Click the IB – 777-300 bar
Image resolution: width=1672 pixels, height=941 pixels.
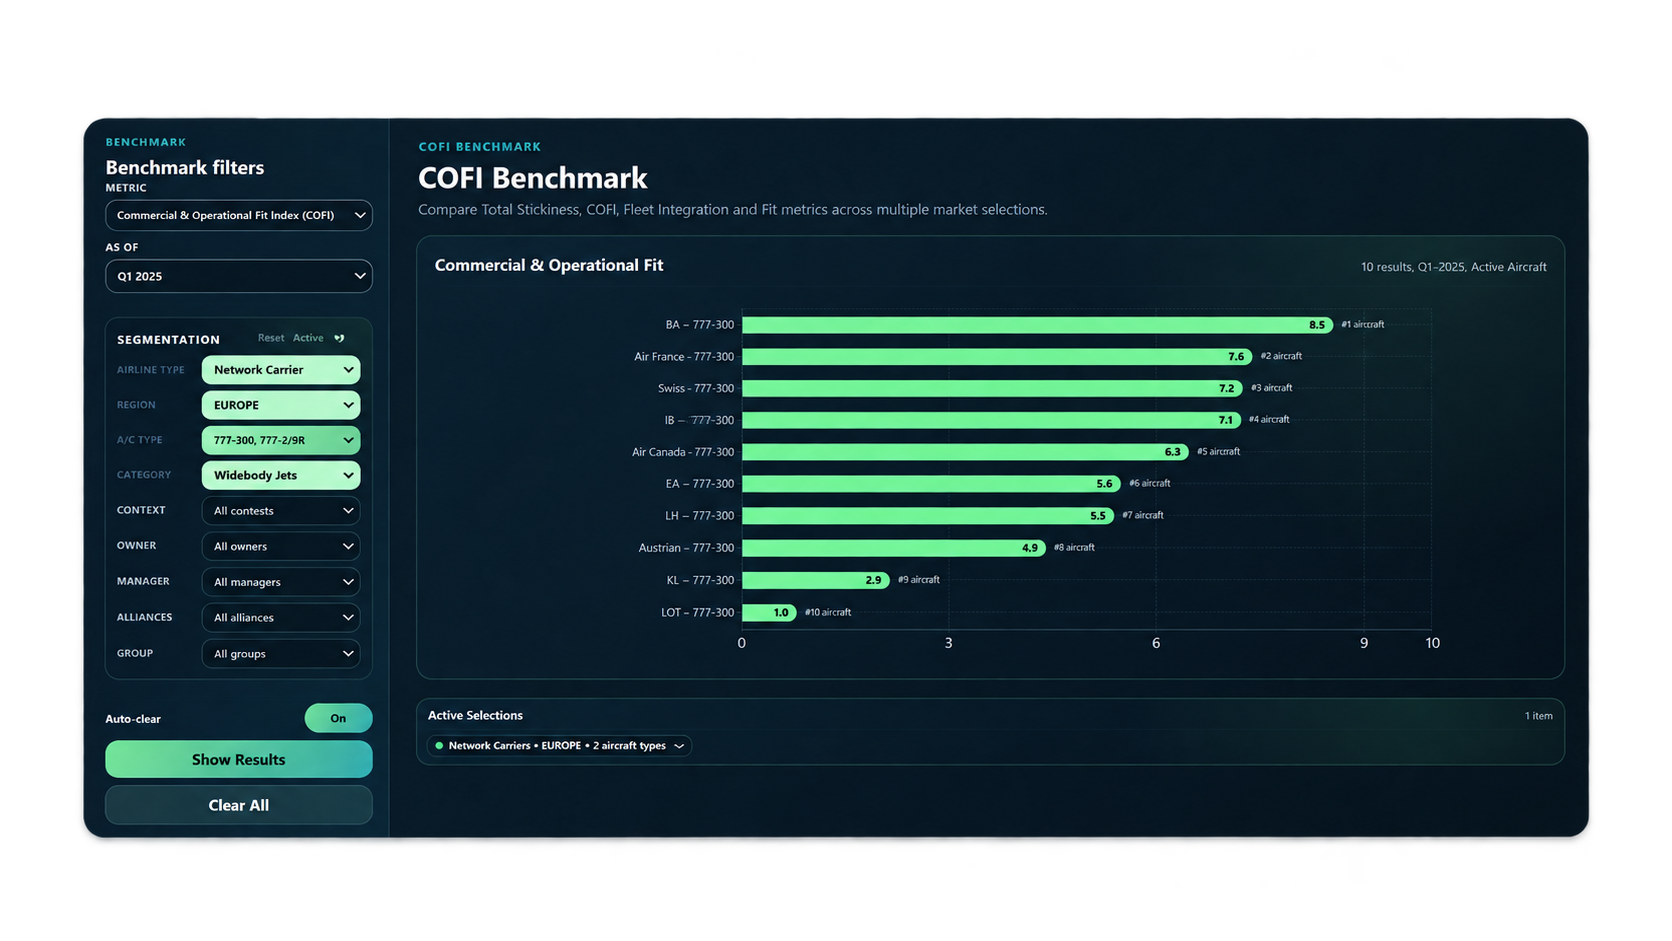pyautogui.click(x=991, y=420)
